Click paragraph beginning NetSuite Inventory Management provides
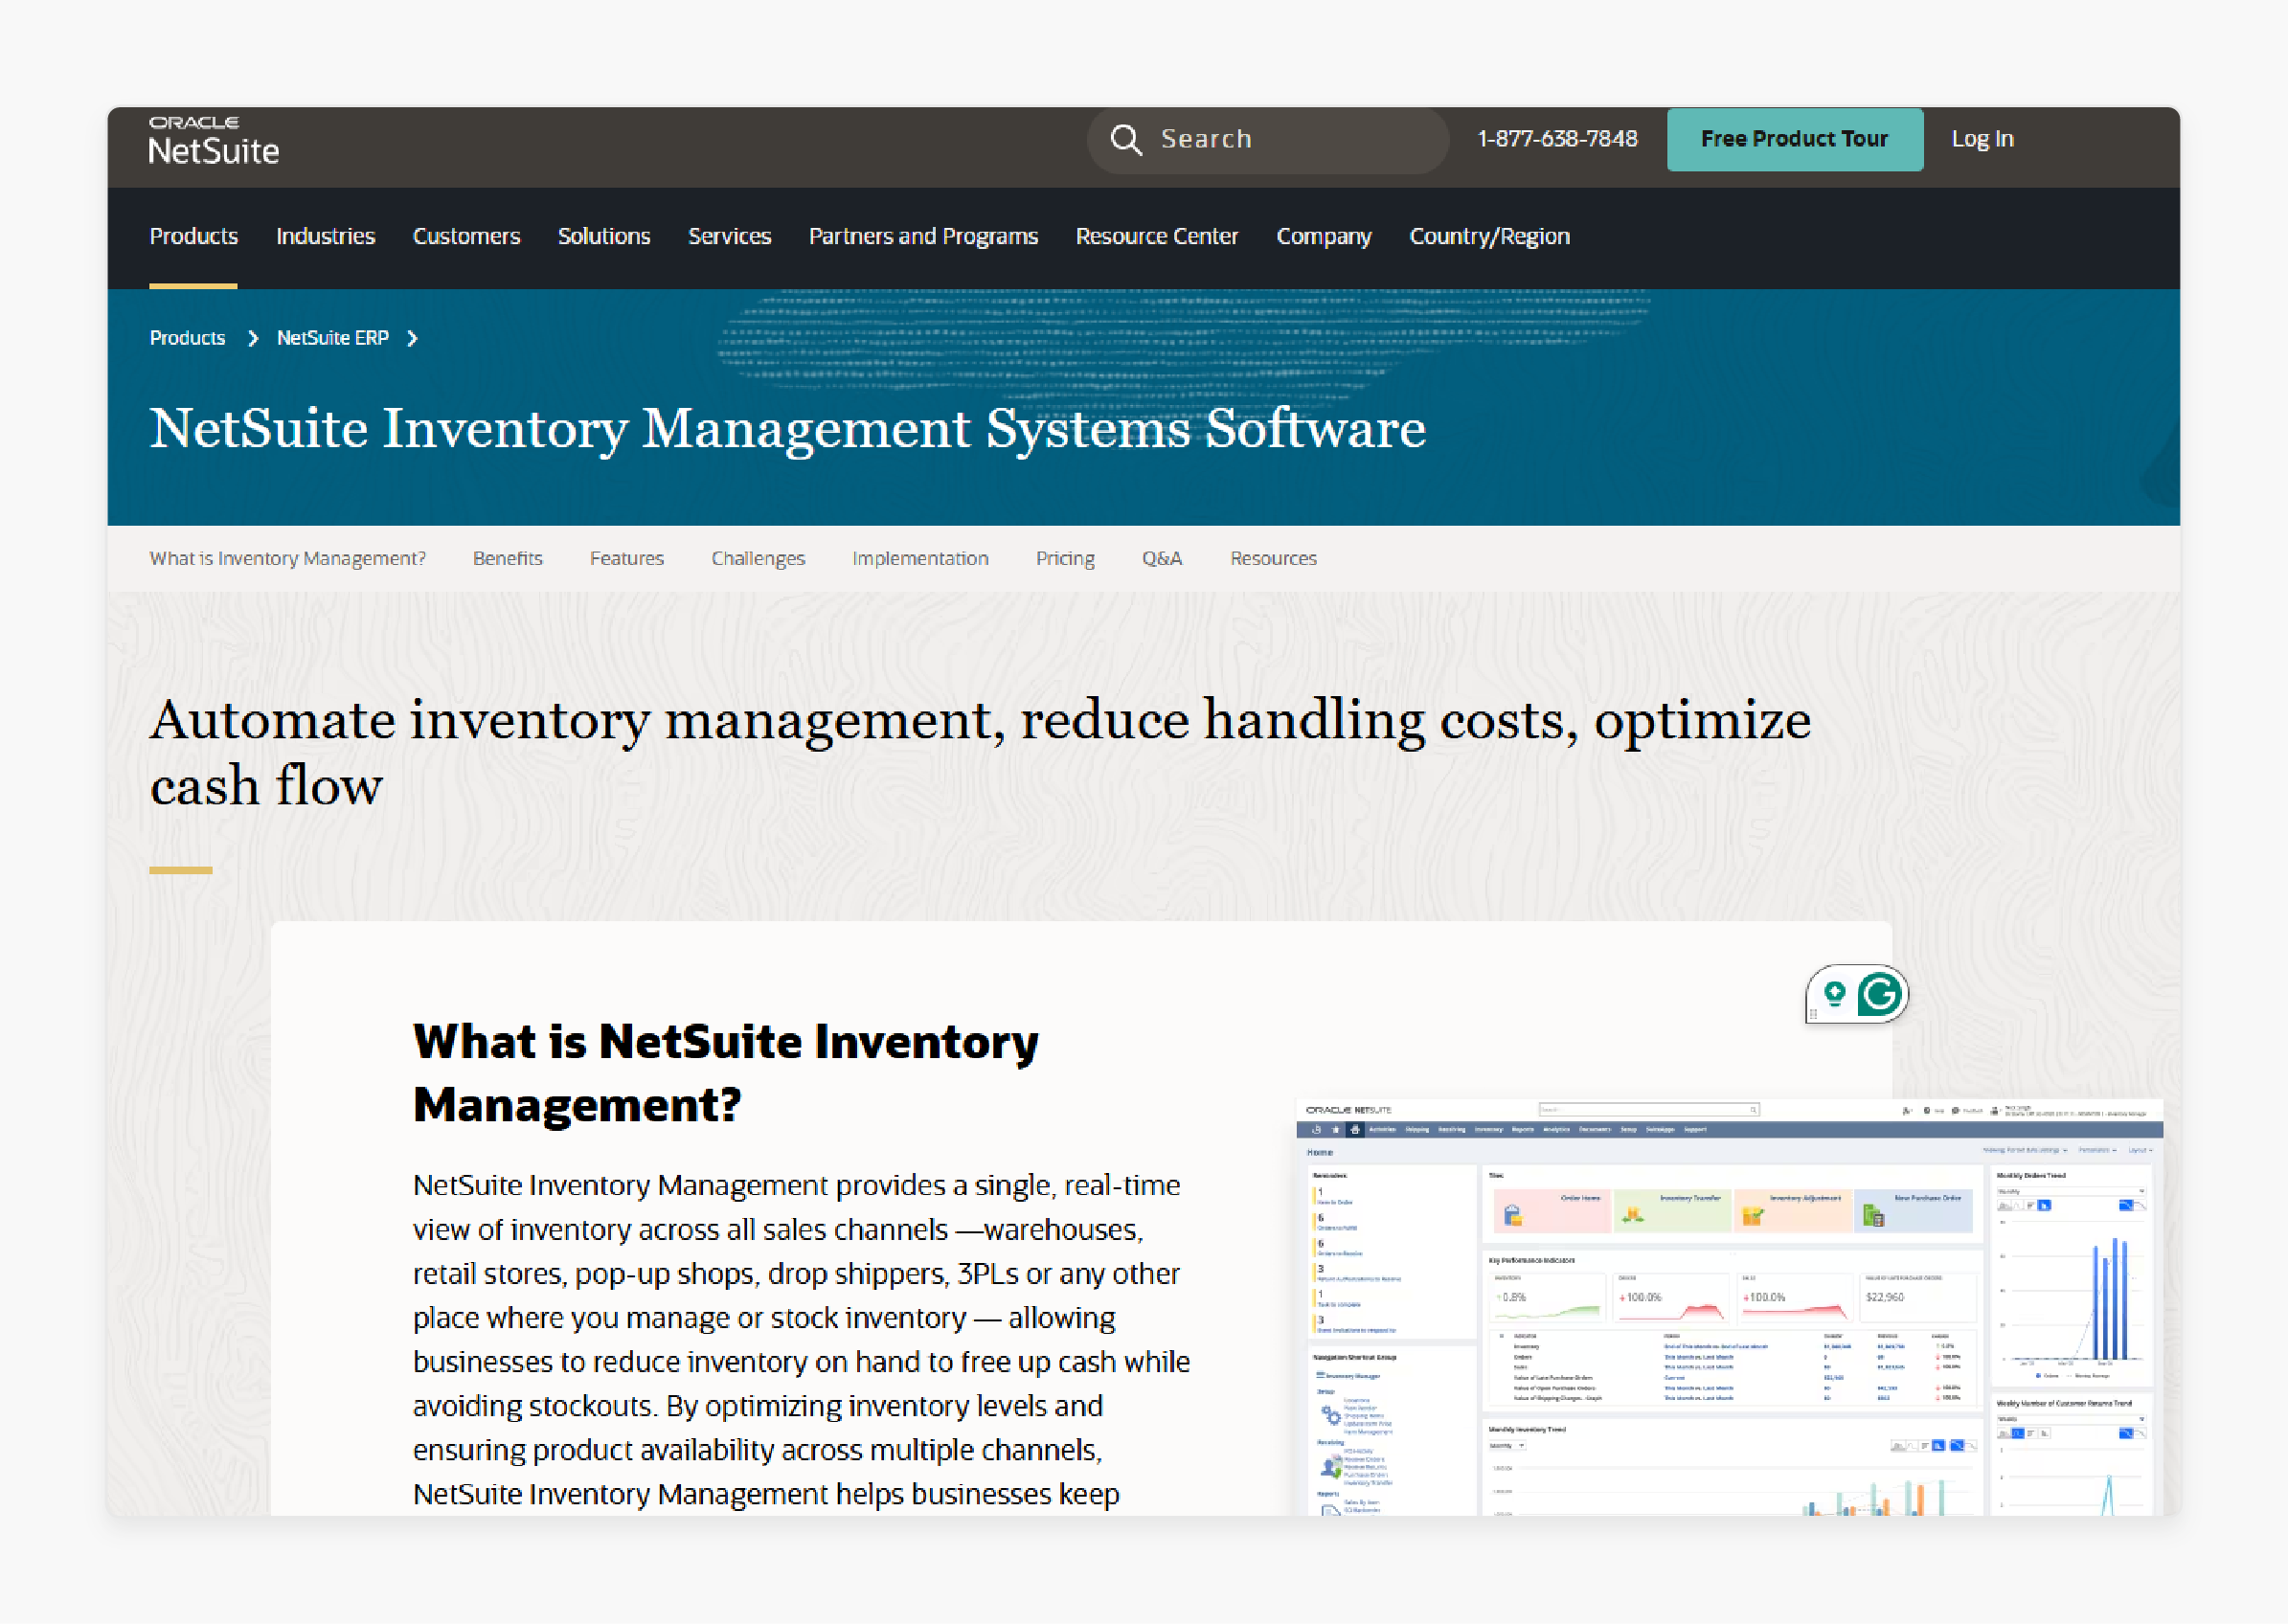This screenshot has width=2288, height=1624. click(802, 1340)
